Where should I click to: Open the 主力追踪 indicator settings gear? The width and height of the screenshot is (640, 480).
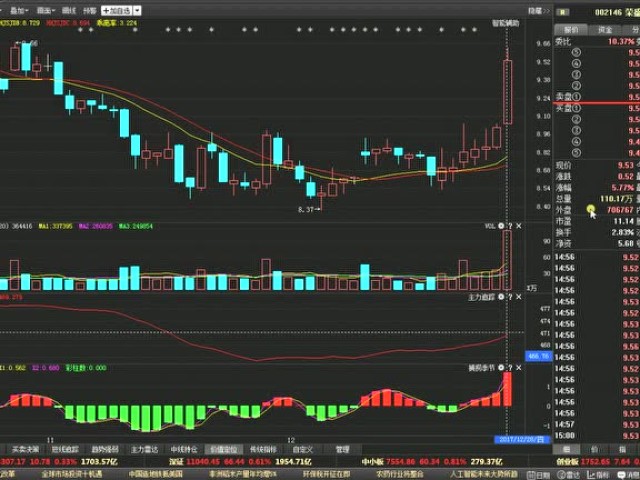[501, 297]
